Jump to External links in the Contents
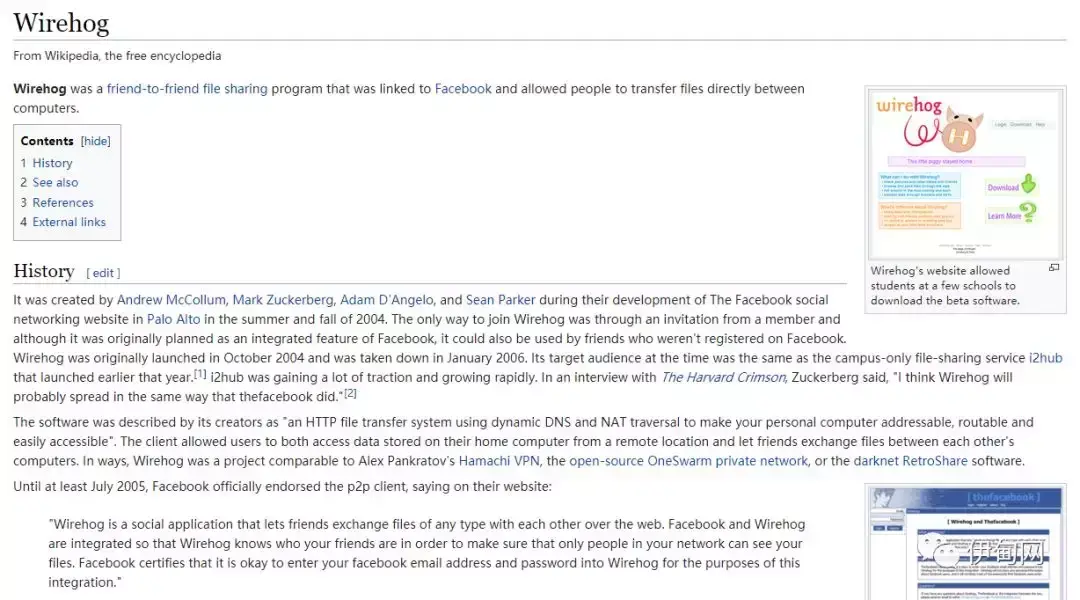 pyautogui.click(x=69, y=222)
